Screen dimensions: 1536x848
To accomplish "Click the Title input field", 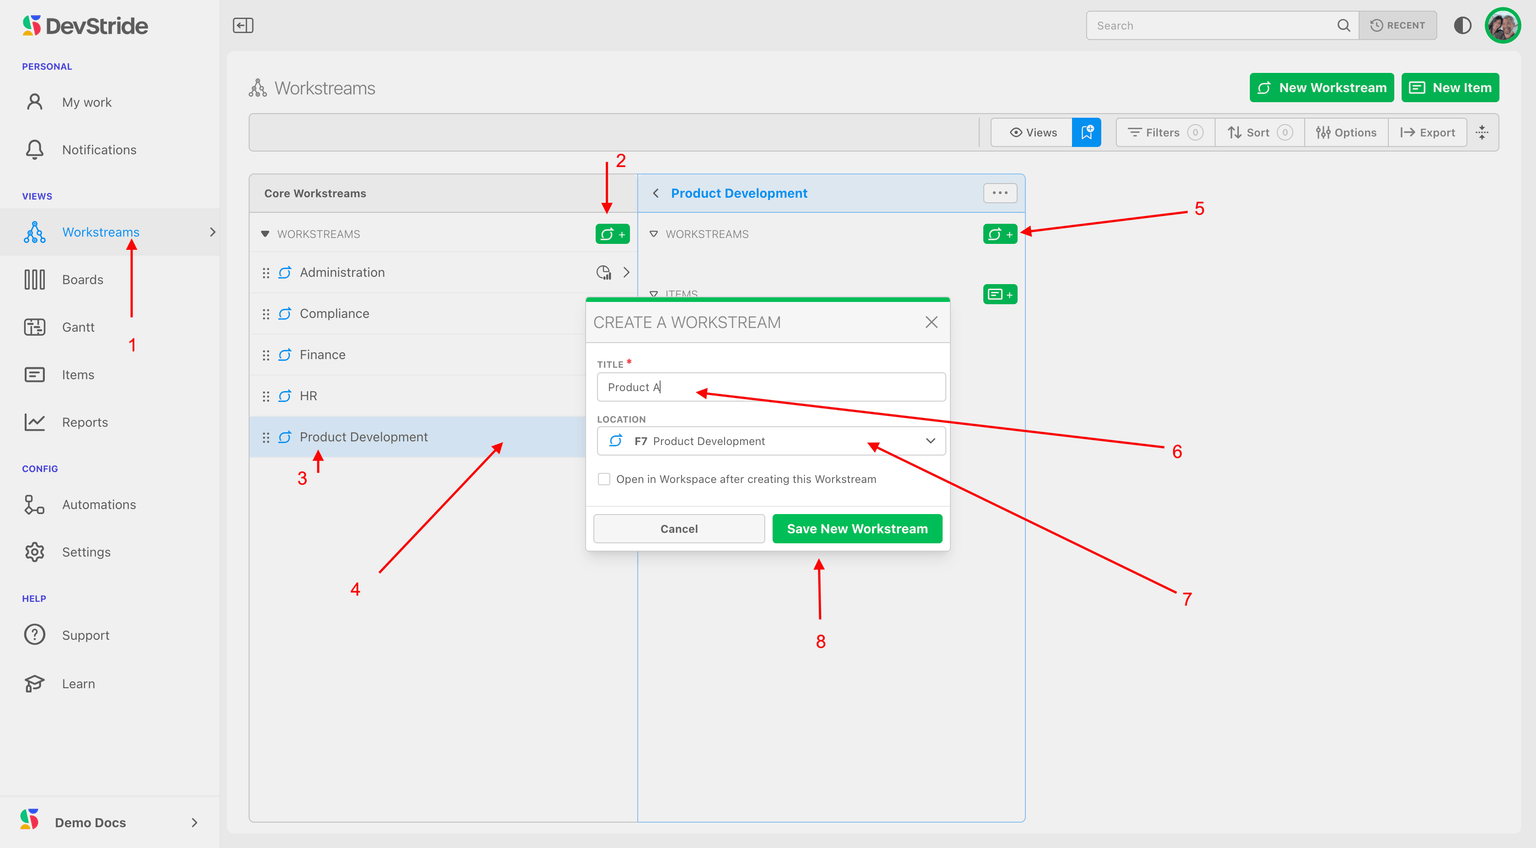I will [771, 387].
